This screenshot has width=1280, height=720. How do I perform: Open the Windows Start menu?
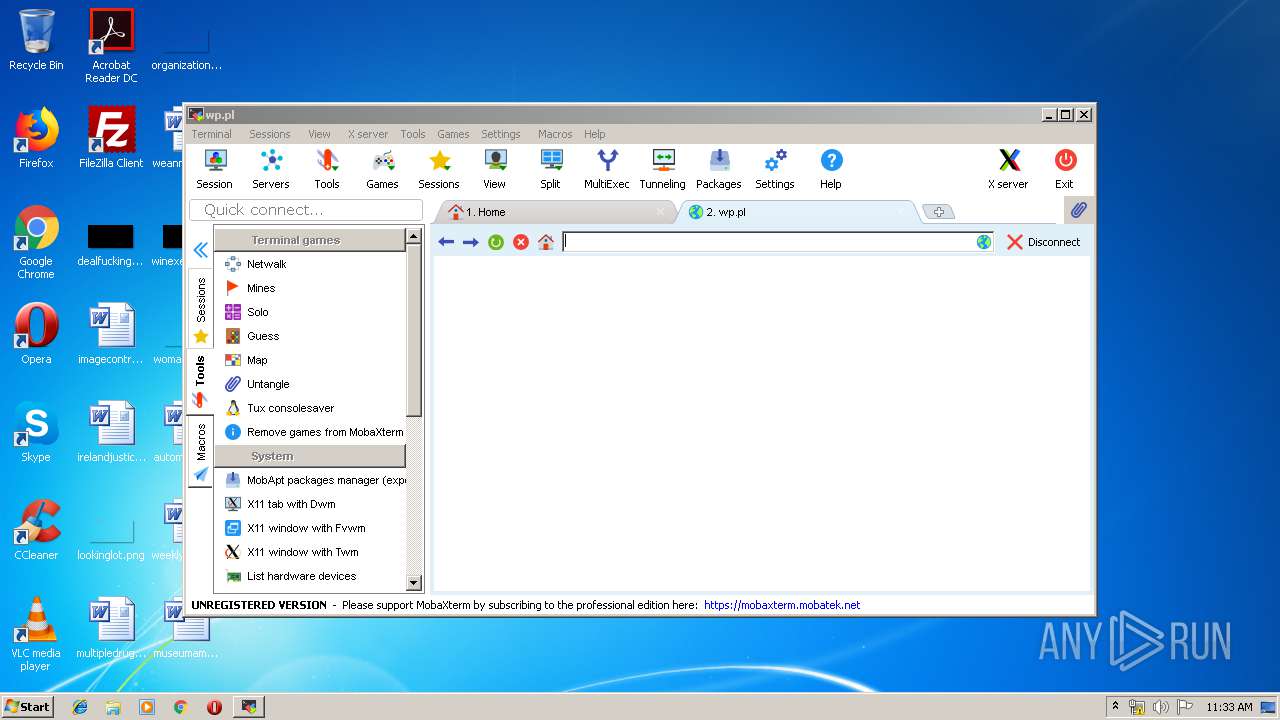27,706
